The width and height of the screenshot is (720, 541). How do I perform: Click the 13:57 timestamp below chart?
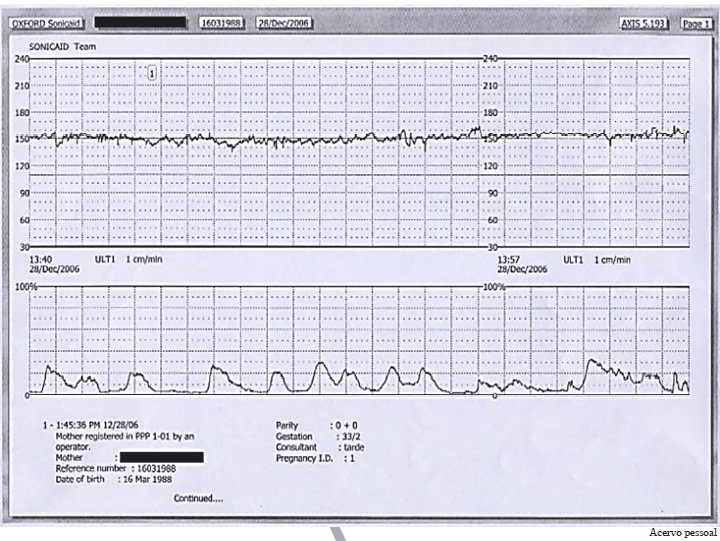[x=507, y=258]
